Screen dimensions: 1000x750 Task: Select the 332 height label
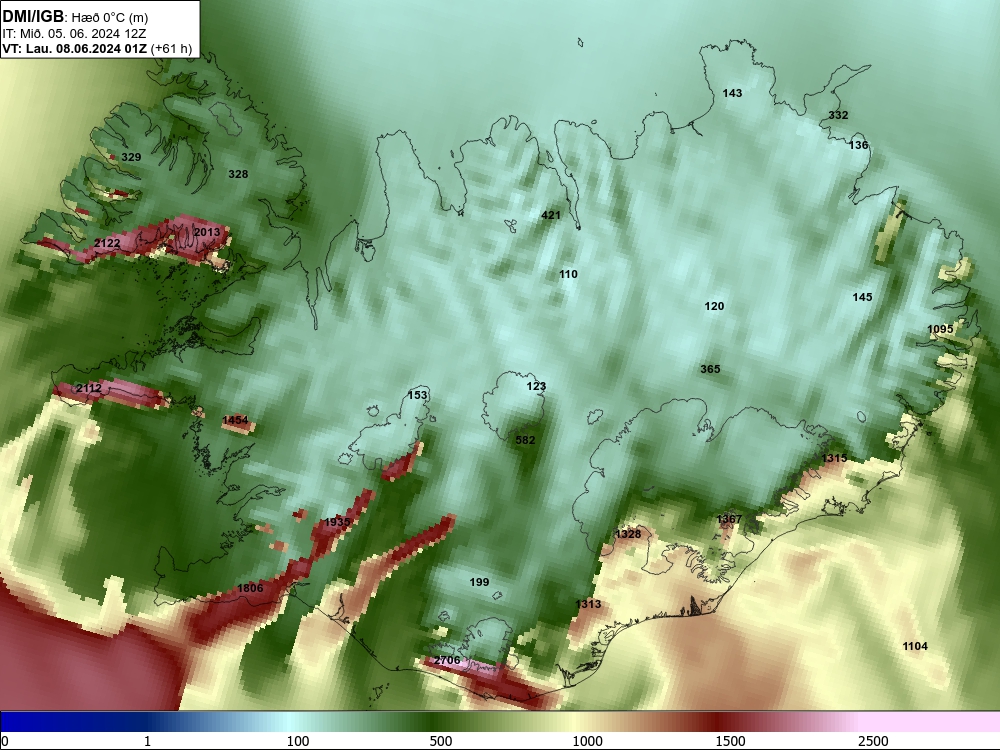(838, 115)
